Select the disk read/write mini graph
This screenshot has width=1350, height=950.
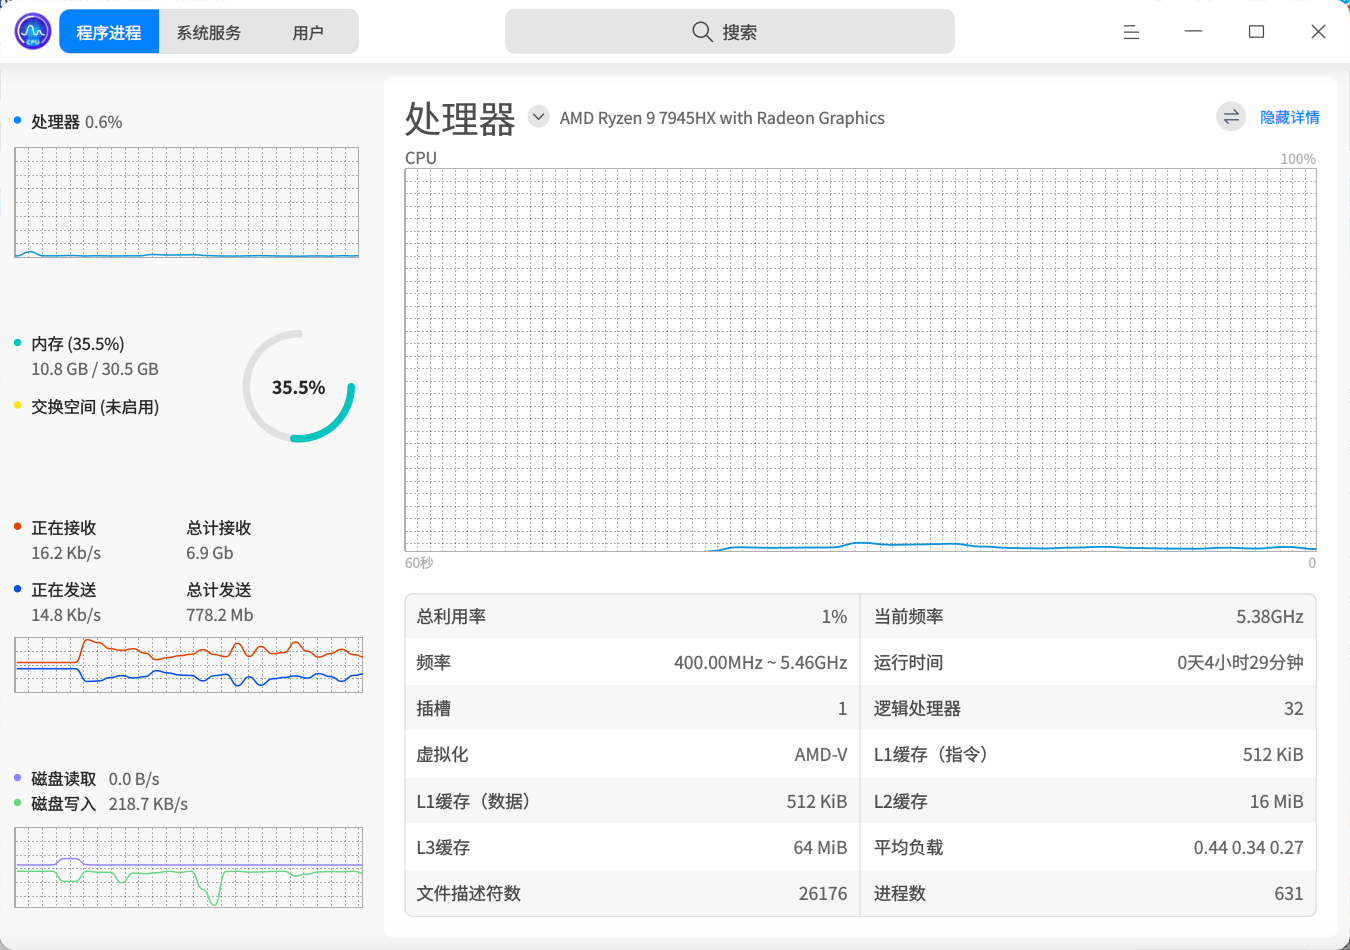coord(189,868)
